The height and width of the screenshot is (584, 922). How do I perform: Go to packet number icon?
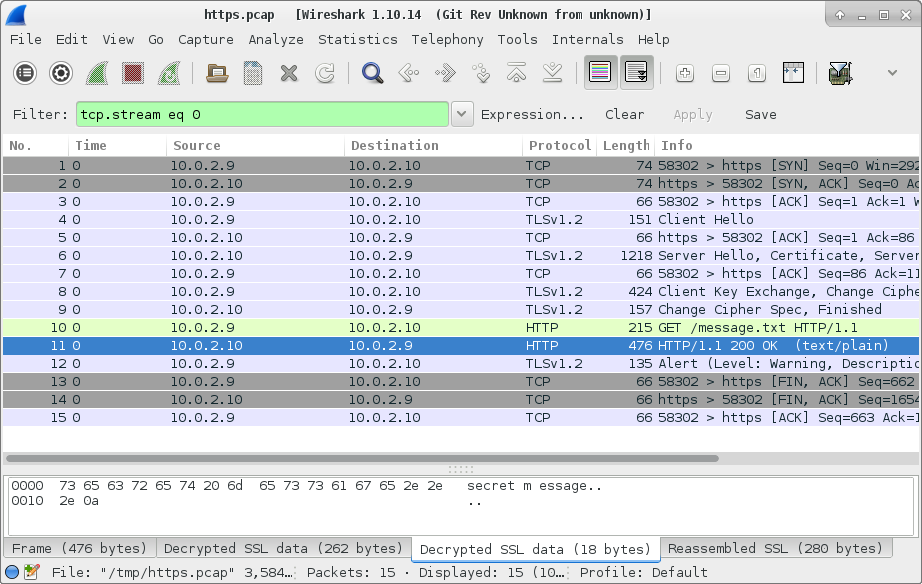coord(480,74)
